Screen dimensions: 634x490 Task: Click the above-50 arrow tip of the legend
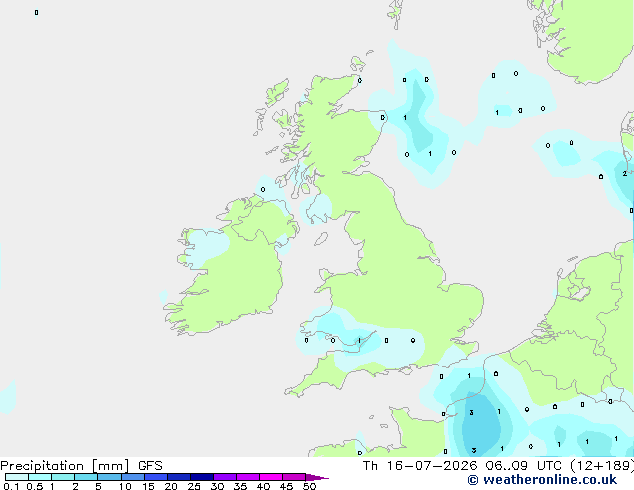317,477
